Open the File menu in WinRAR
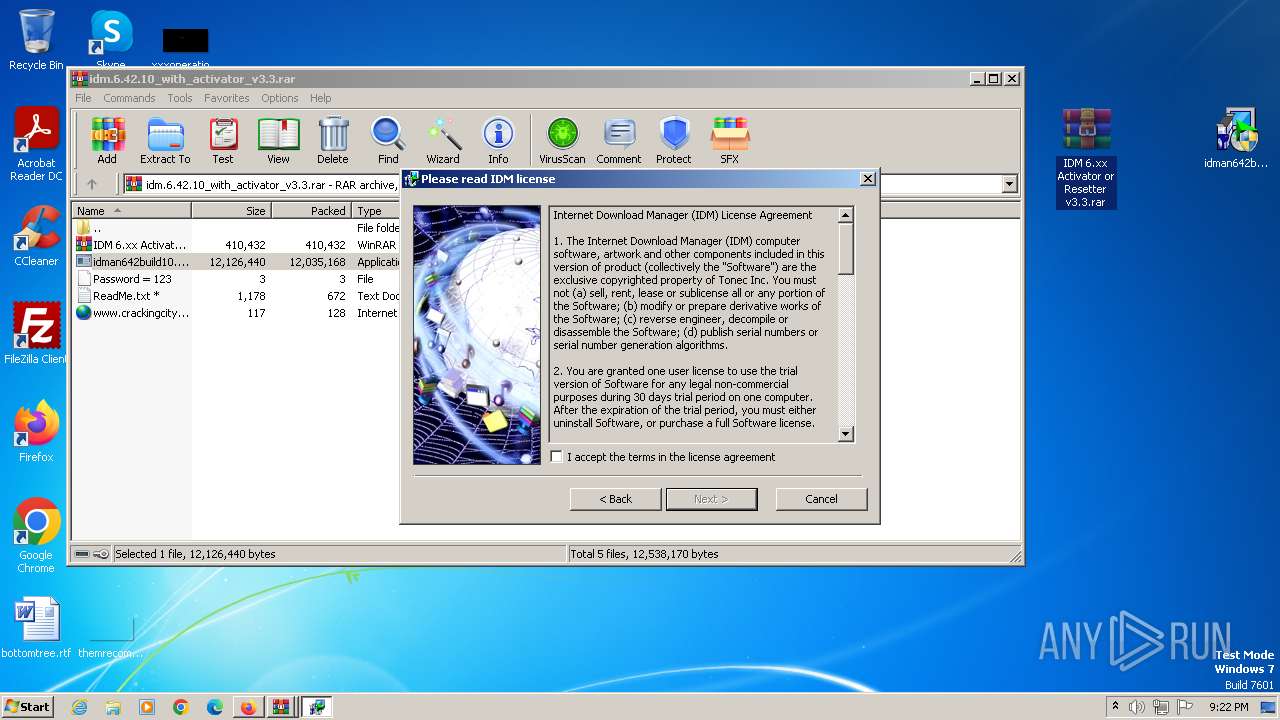The height and width of the screenshot is (720, 1280). click(x=83, y=98)
